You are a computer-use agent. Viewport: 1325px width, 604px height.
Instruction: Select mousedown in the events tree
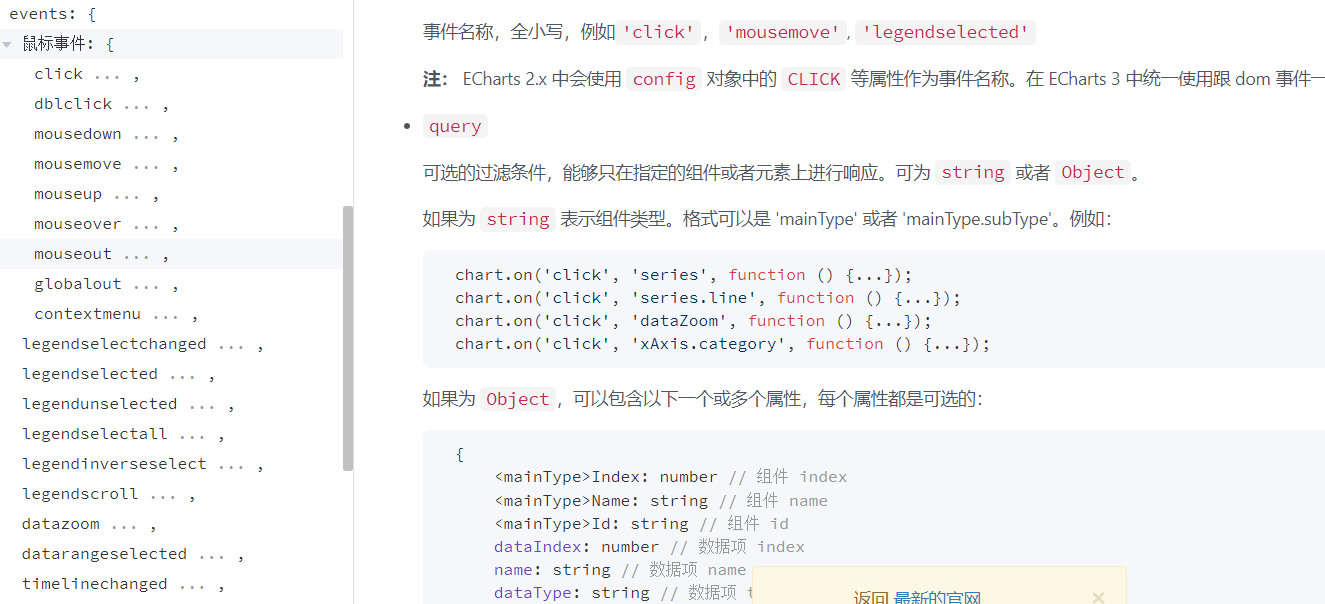point(77,134)
